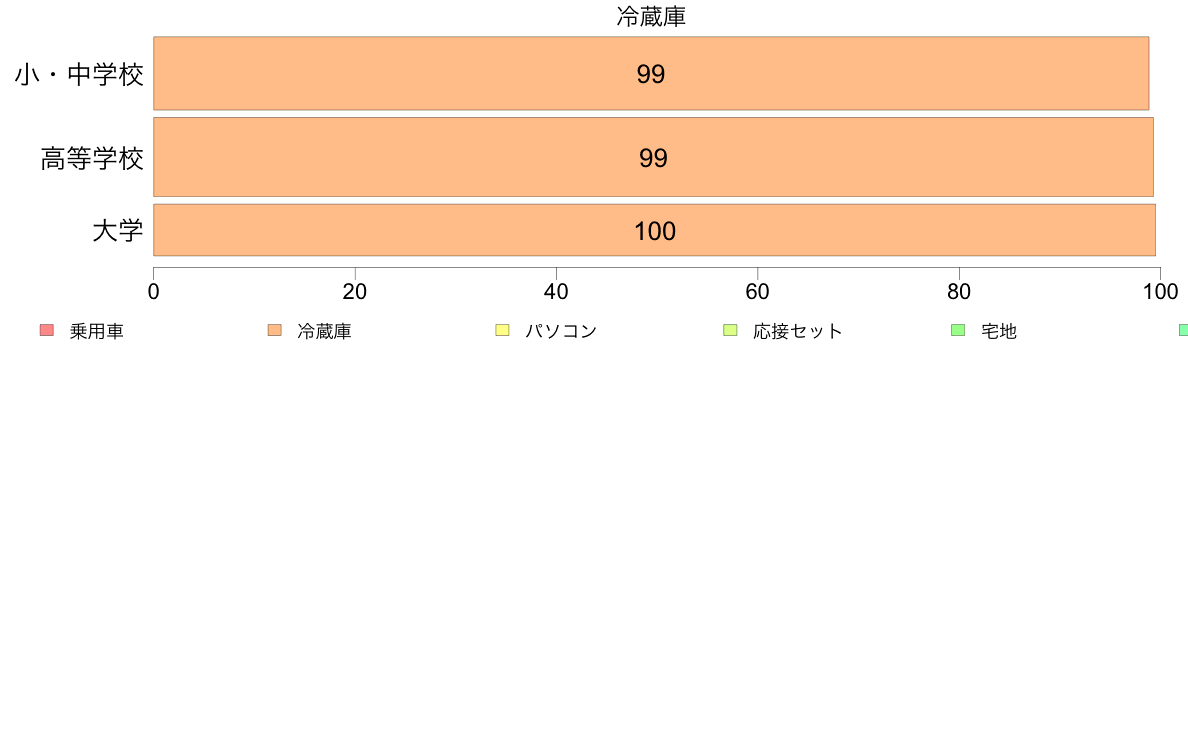1188x736 pixels.
Task: Click the 大学 axis label
Action: point(117,230)
